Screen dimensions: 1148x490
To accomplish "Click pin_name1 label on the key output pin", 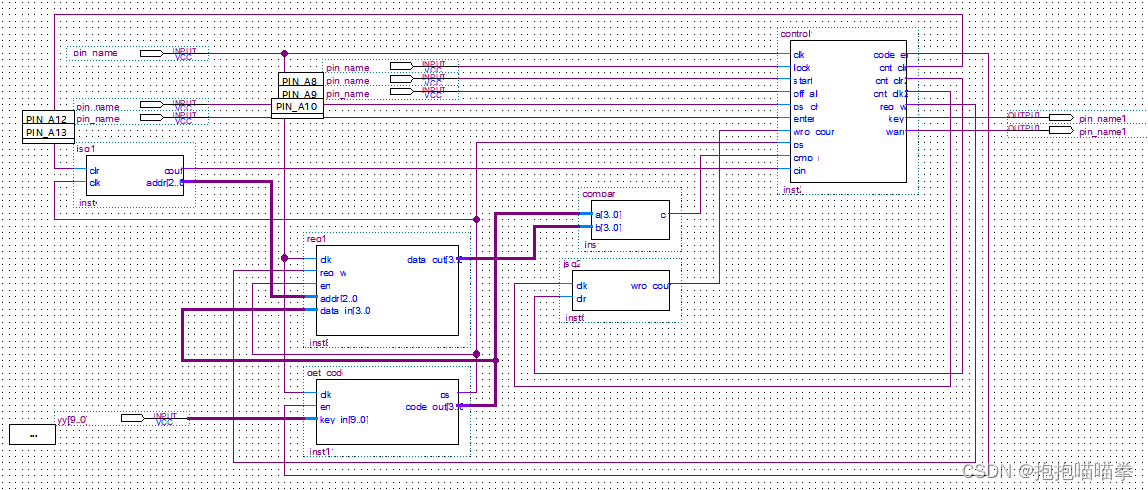I will 1103,119.
